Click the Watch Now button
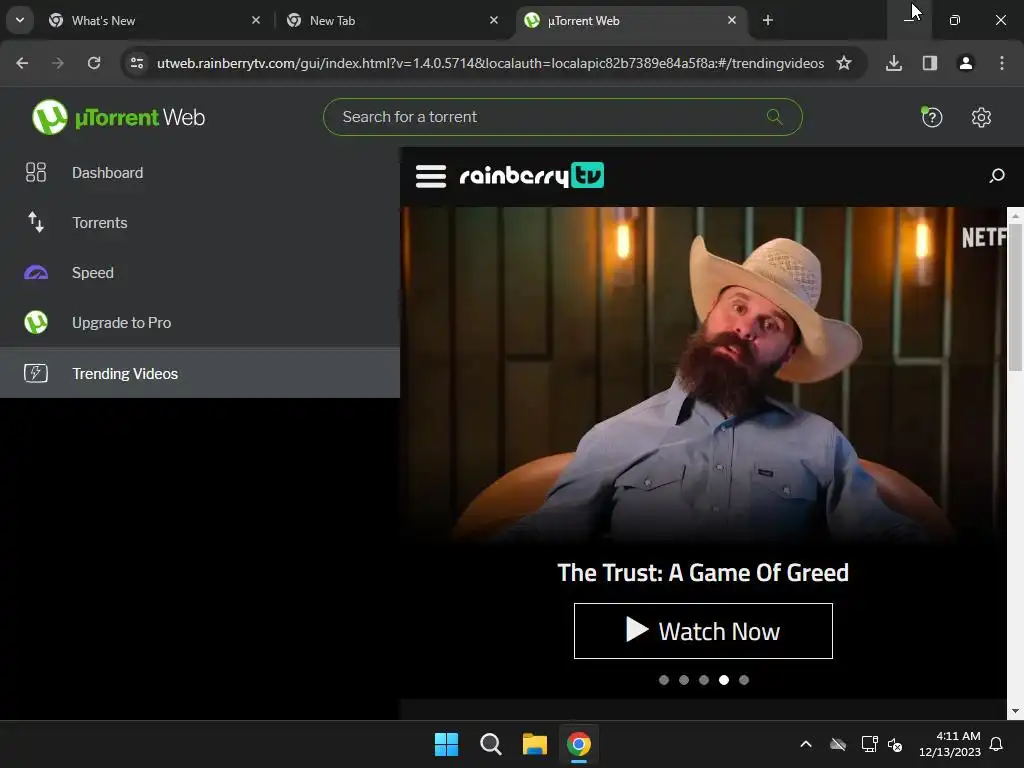The image size is (1024, 768). (x=703, y=631)
